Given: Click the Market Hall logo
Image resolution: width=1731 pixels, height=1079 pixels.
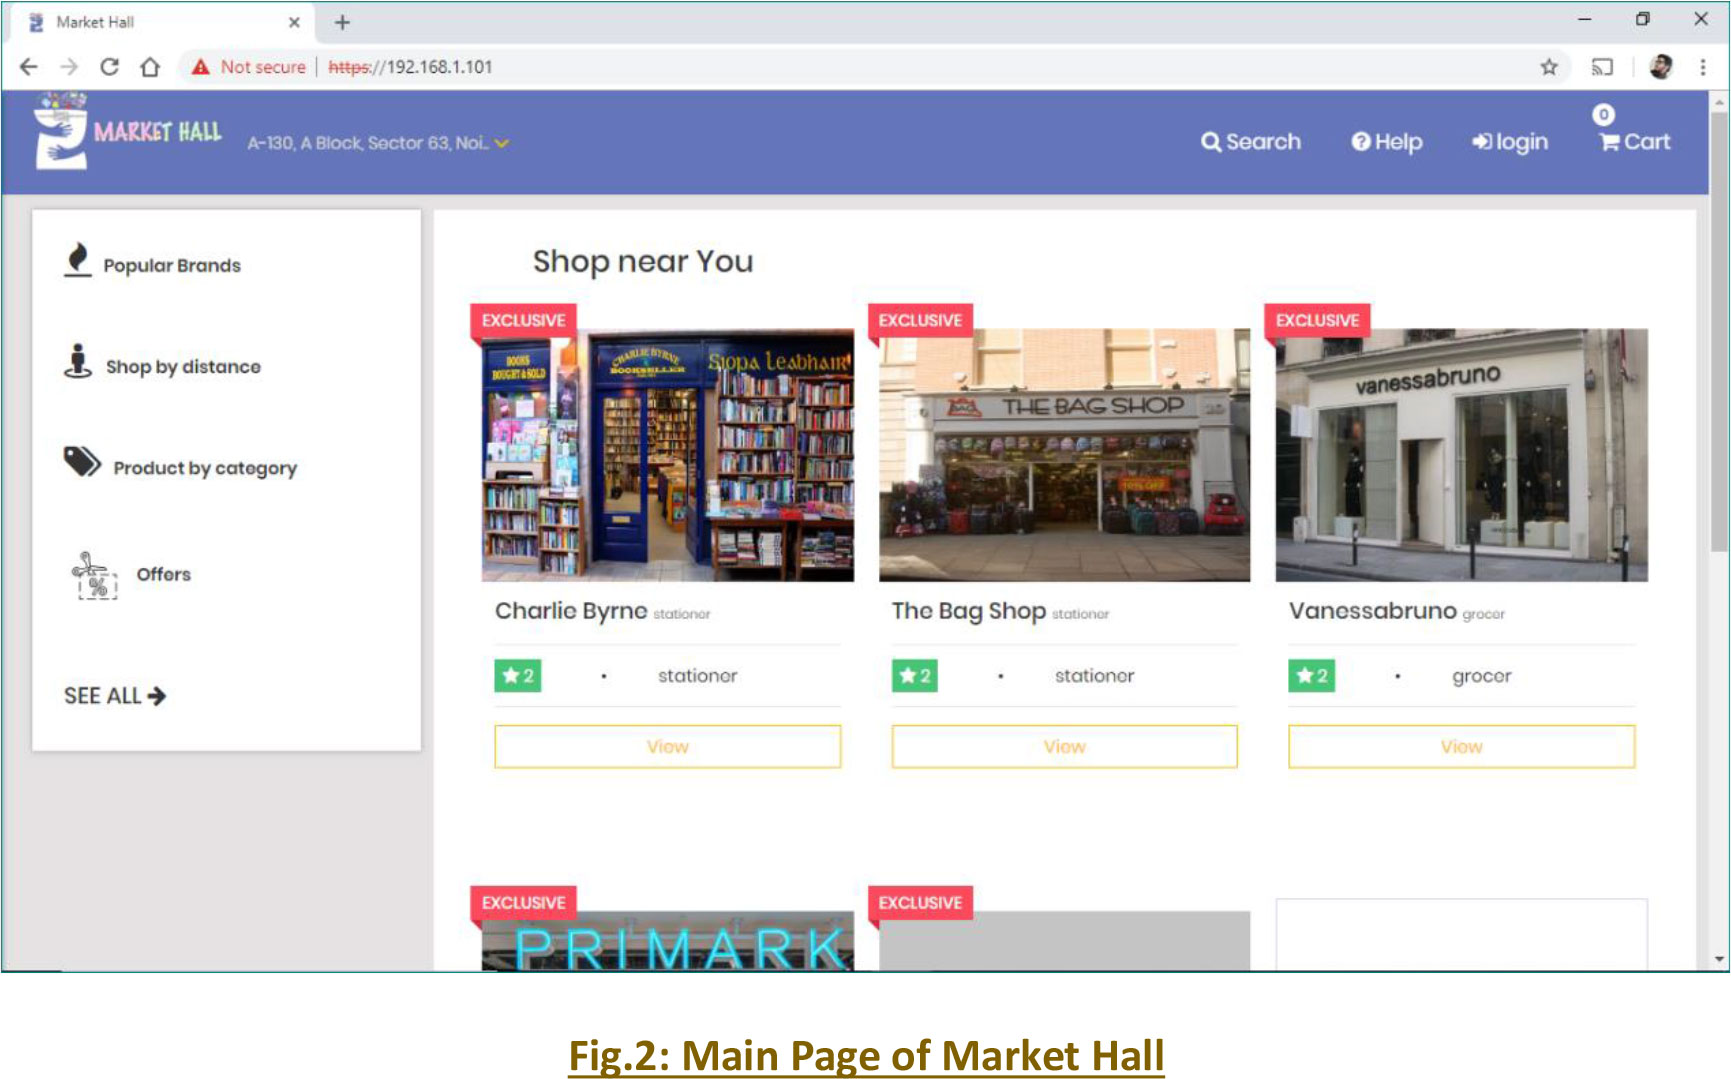Looking at the screenshot, I should [x=127, y=131].
